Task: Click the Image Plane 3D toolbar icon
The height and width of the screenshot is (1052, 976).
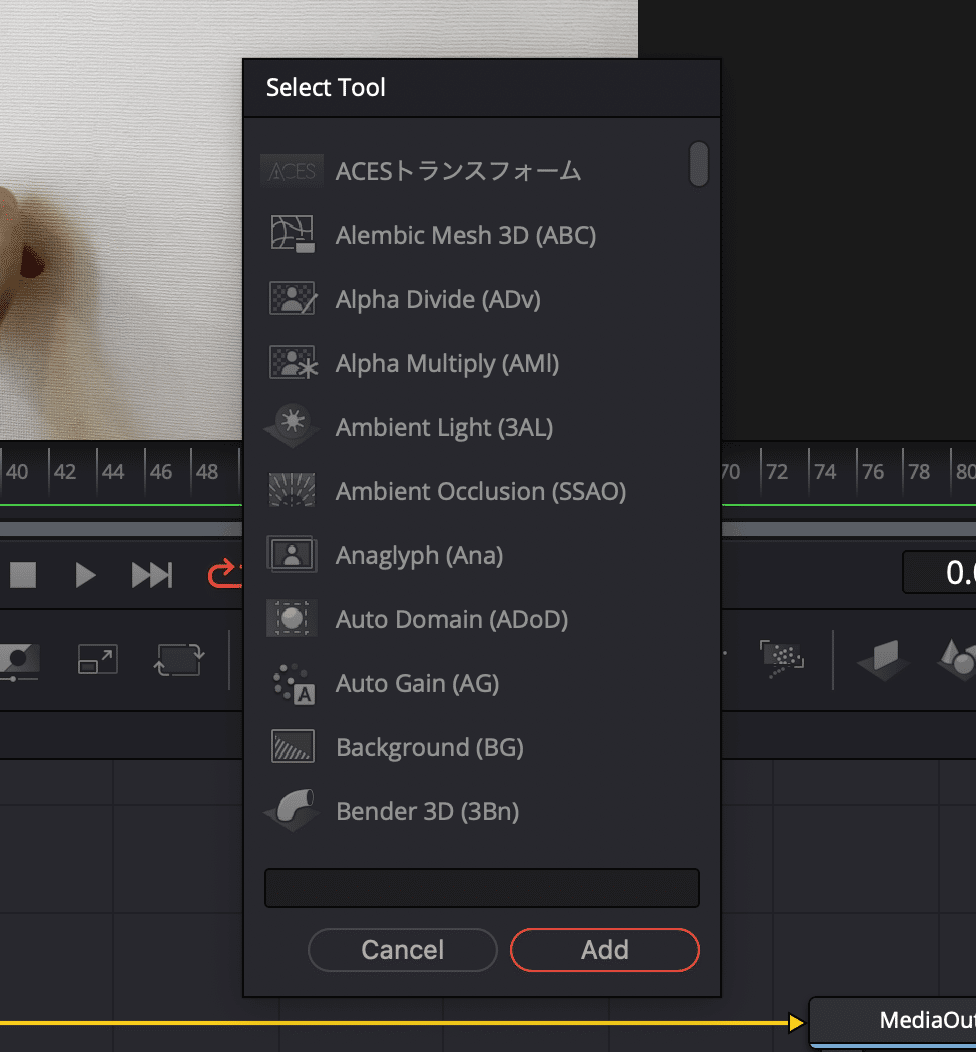Action: coord(883,659)
